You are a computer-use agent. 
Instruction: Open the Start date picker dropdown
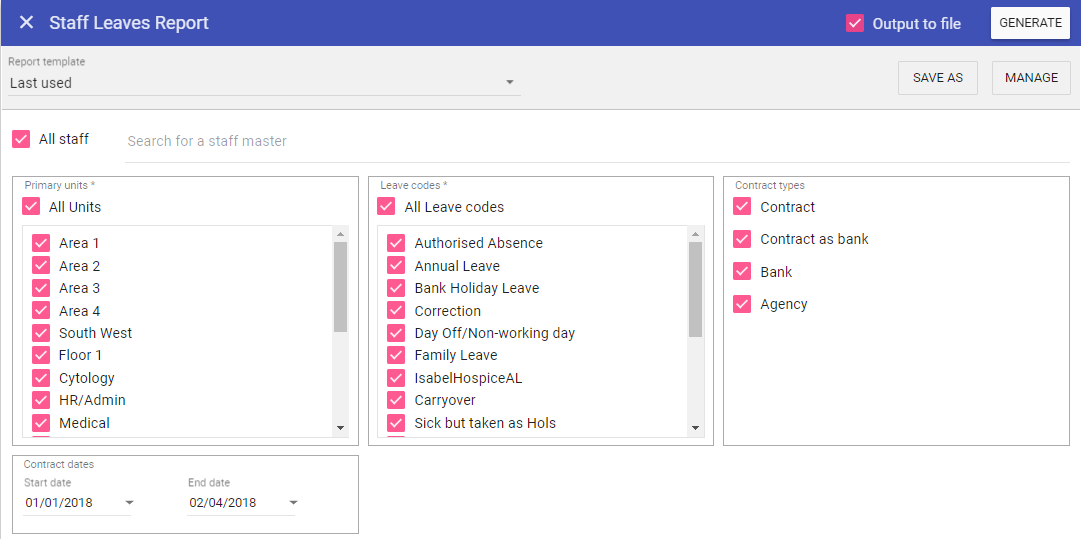coord(129,503)
